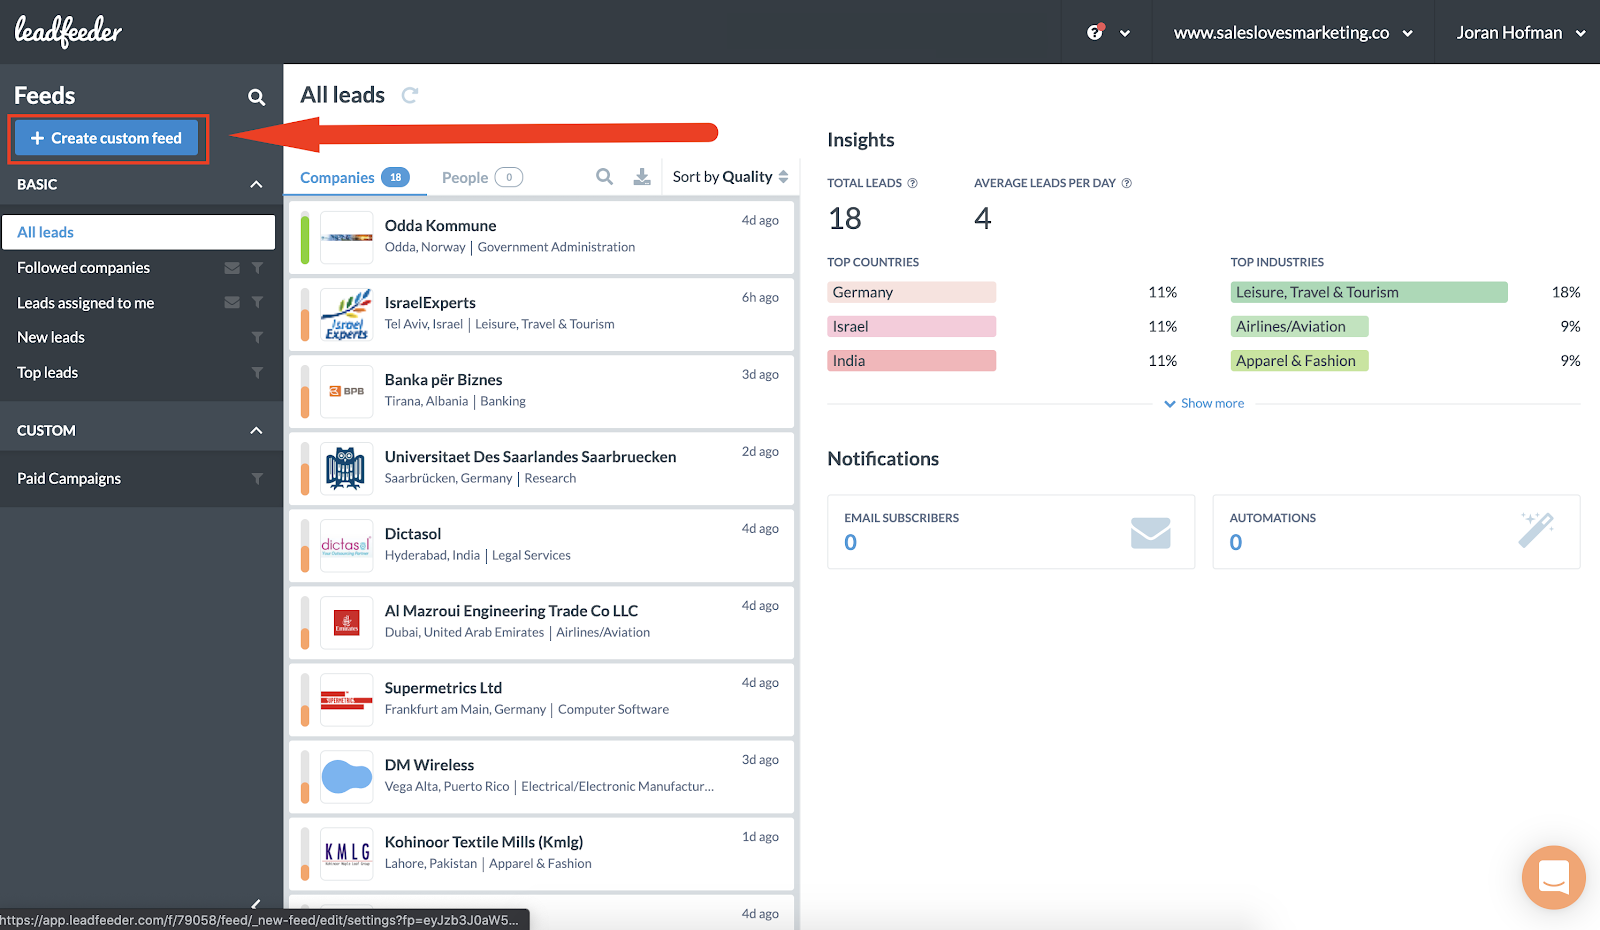Viewport: 1600px width, 930px height.
Task: Open Odda Kommune lead
Action: click(541, 237)
